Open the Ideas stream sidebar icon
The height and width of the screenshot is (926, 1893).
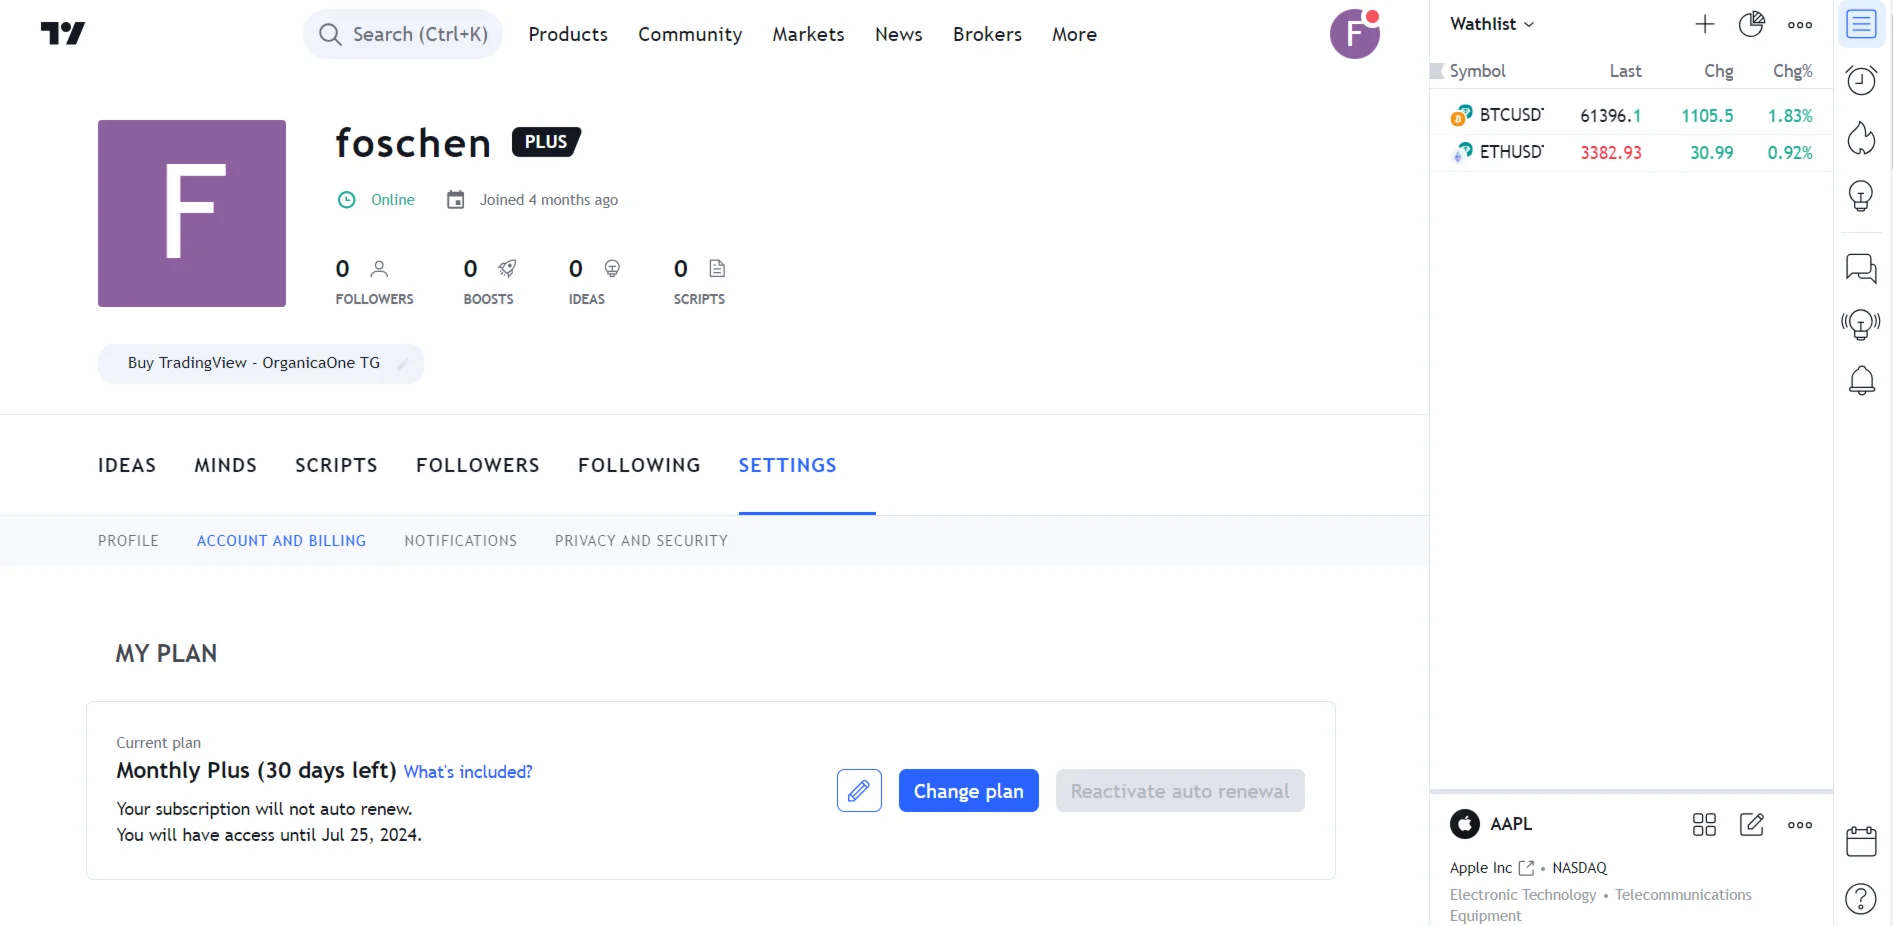(x=1861, y=324)
